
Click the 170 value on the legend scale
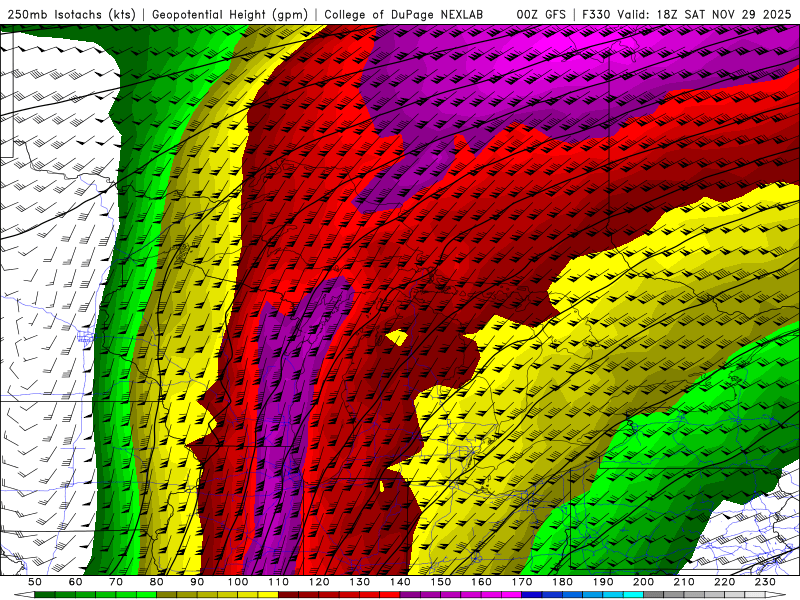(522, 582)
